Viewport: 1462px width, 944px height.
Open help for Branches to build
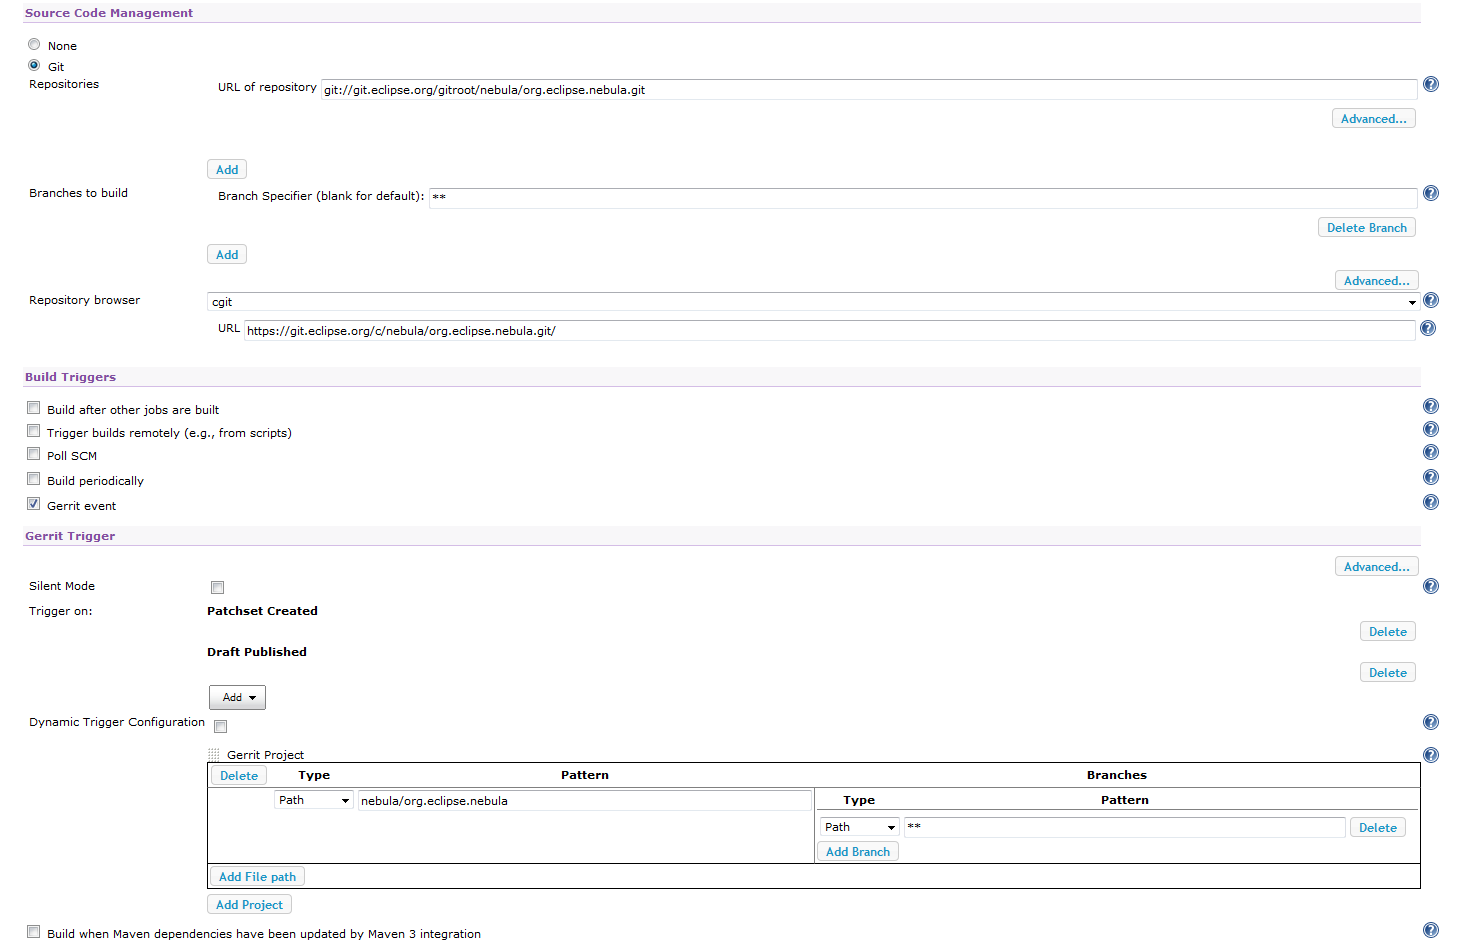(1430, 193)
